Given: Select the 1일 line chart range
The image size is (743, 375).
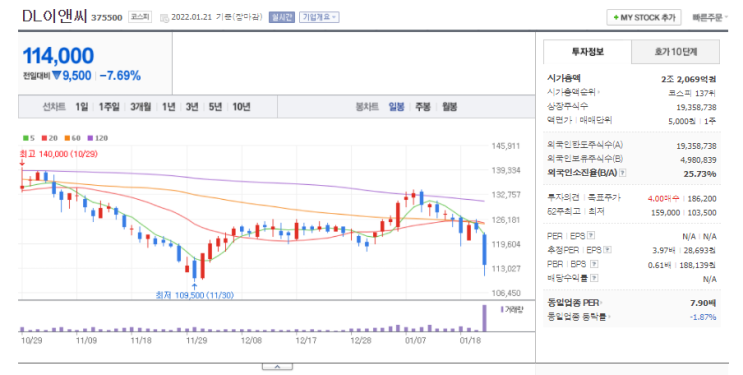Looking at the screenshot, I should [x=82, y=107].
